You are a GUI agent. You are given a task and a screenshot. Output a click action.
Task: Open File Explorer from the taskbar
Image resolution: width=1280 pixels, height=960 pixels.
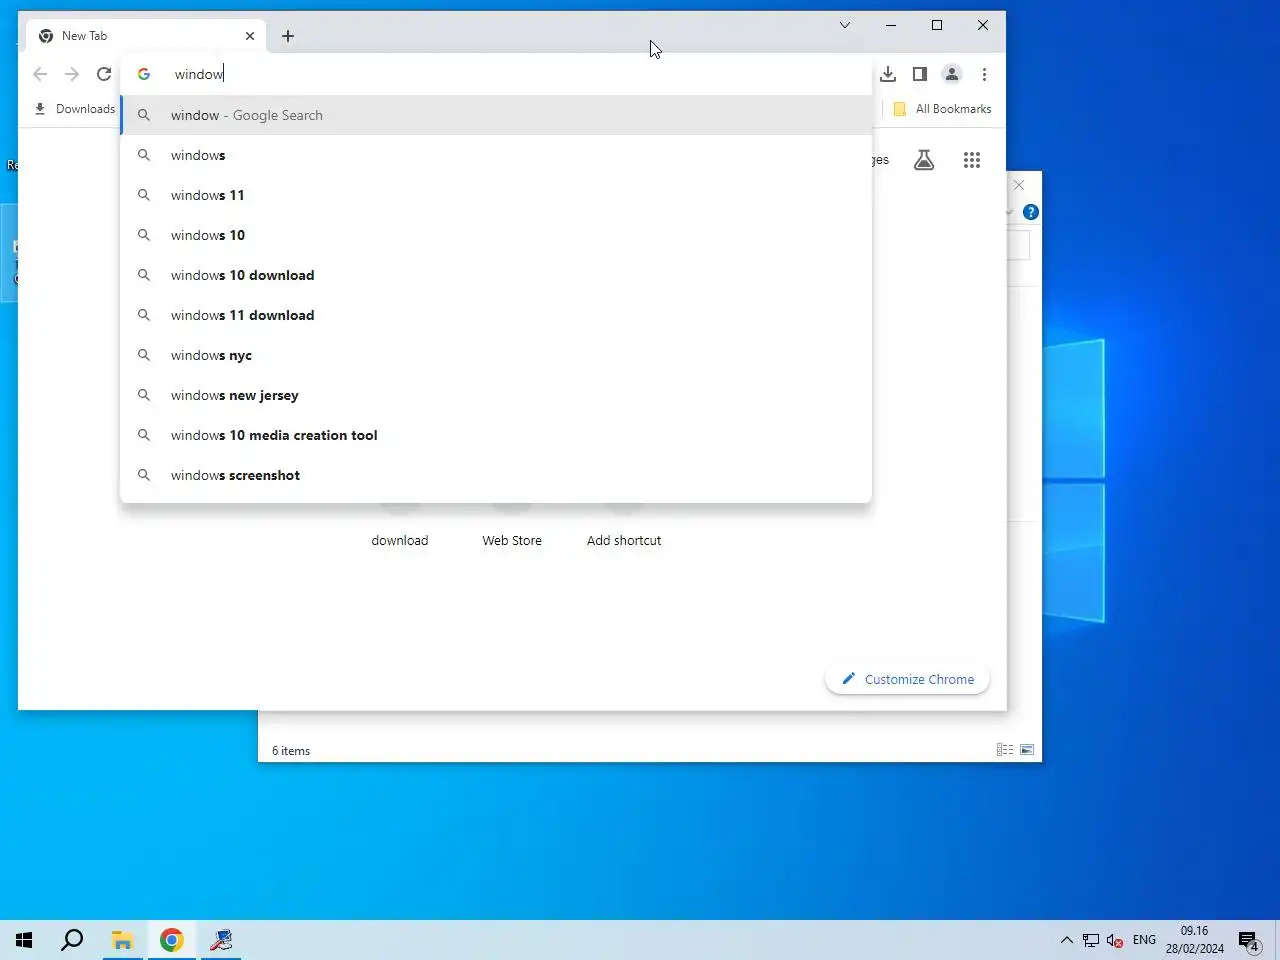(x=122, y=940)
